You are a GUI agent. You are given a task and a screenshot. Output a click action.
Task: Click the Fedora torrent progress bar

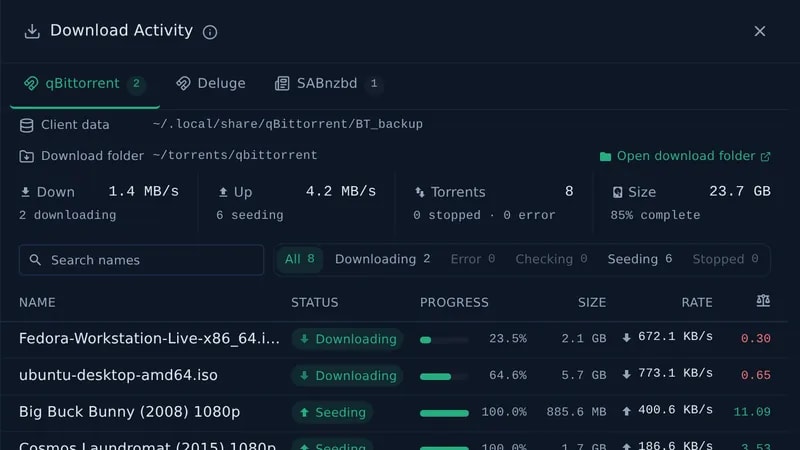444,340
